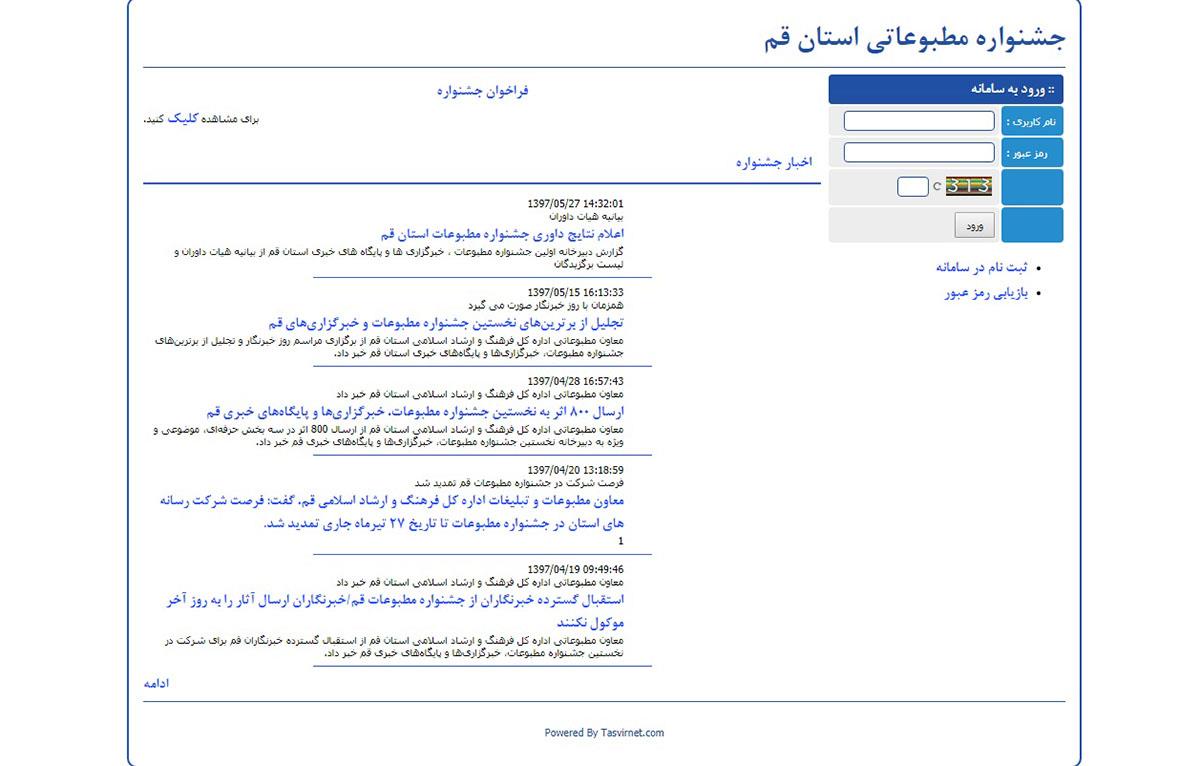
Task: Click the subtitle همزمان با روز خبرنگار صورت می گیرد
Action: tap(546, 305)
